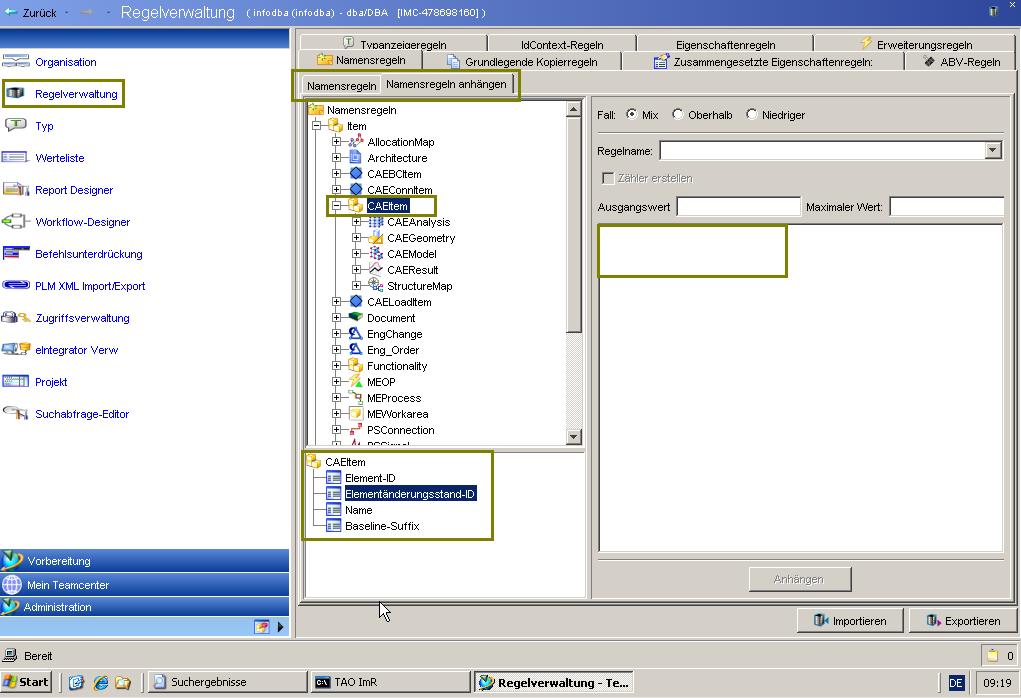Expand the Eng_Order tree node
This screenshot has width=1021, height=698.
pos(337,350)
